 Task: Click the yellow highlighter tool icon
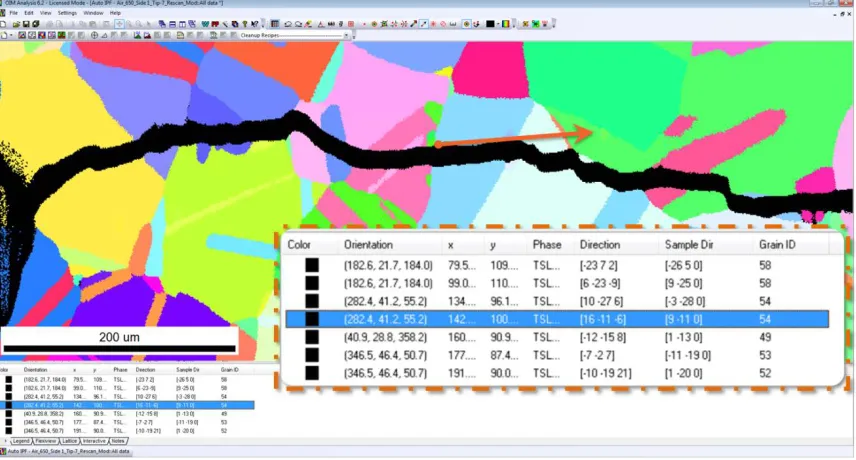308,24
